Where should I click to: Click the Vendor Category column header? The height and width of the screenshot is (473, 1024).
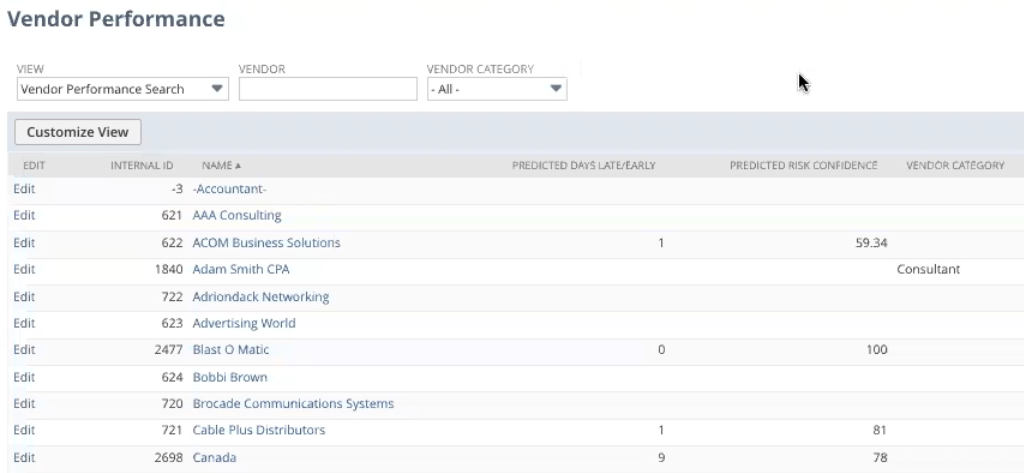(955, 166)
